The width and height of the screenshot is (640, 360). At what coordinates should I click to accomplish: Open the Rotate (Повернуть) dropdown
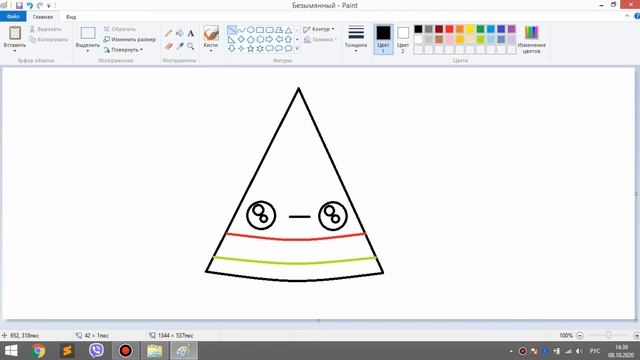click(123, 50)
